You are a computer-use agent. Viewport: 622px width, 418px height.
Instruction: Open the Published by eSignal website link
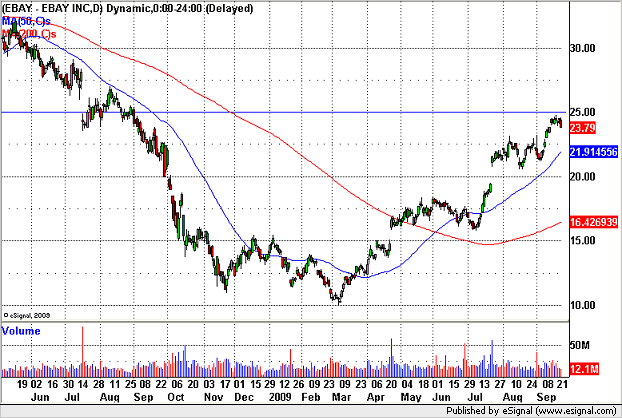pos(532,410)
